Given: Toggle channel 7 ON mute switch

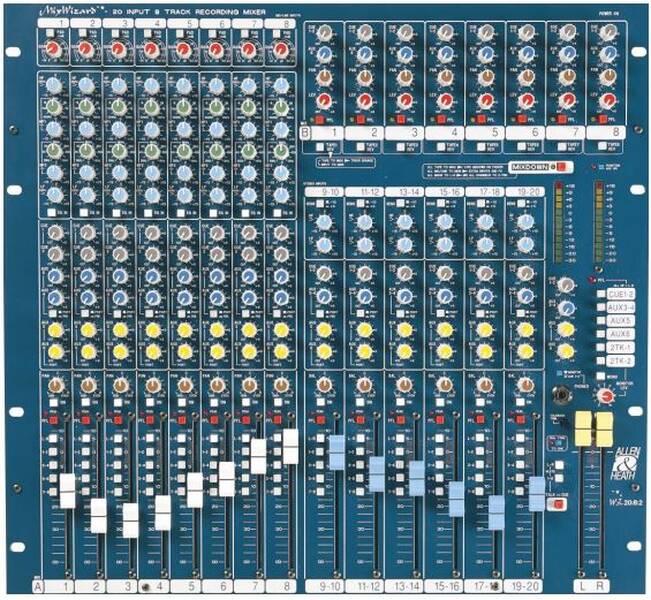Looking at the screenshot, I should (x=247, y=402).
